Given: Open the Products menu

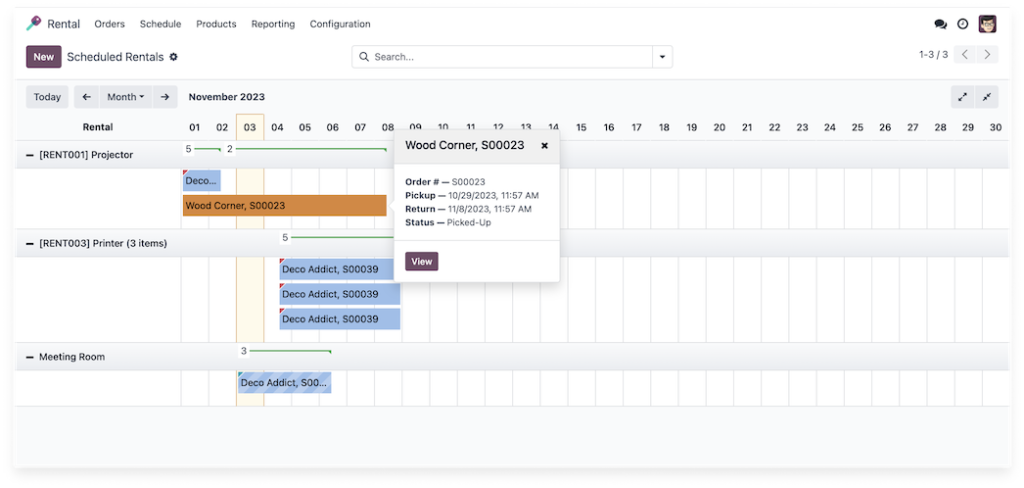Looking at the screenshot, I should tap(216, 24).
